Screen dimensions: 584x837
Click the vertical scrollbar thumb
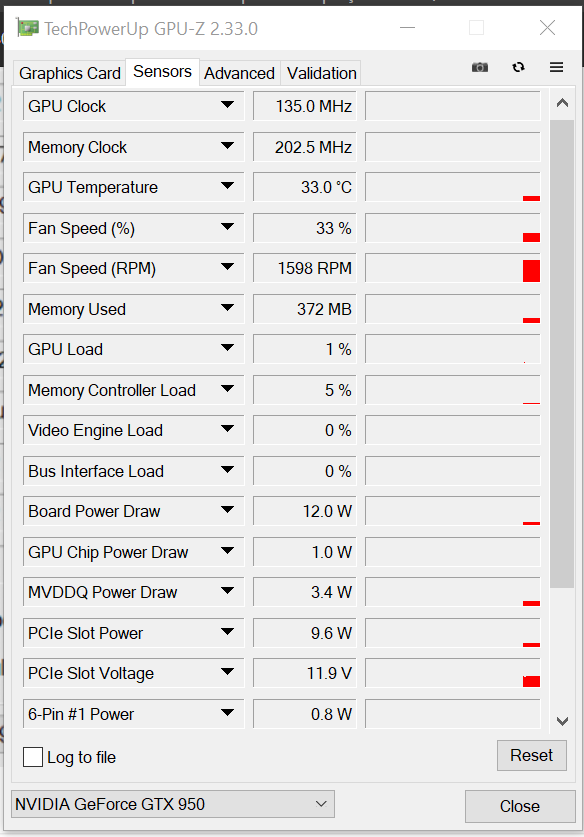tap(562, 353)
